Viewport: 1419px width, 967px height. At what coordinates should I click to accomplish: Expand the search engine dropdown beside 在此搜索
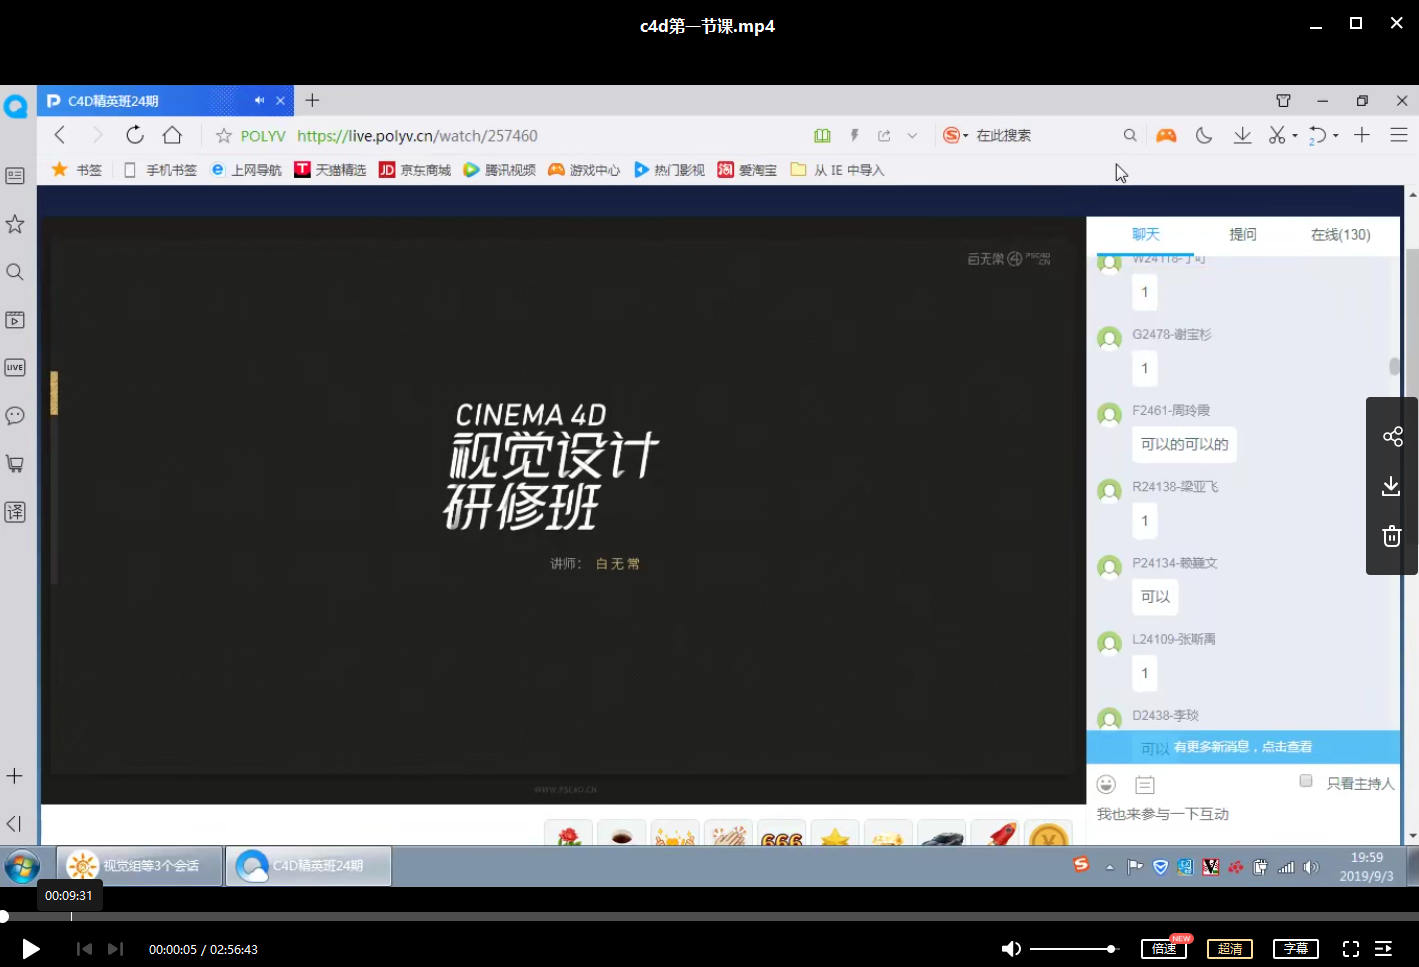965,136
